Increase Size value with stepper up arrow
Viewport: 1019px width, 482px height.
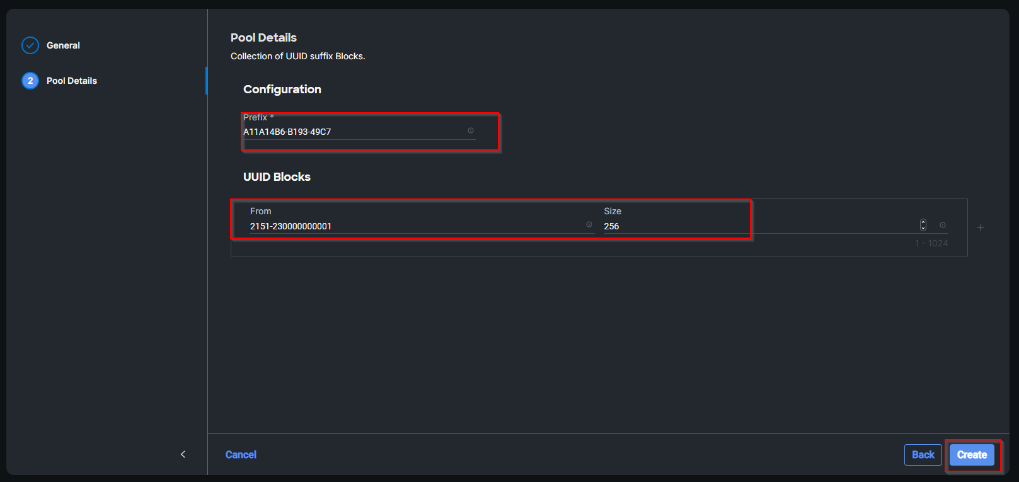click(x=923, y=222)
